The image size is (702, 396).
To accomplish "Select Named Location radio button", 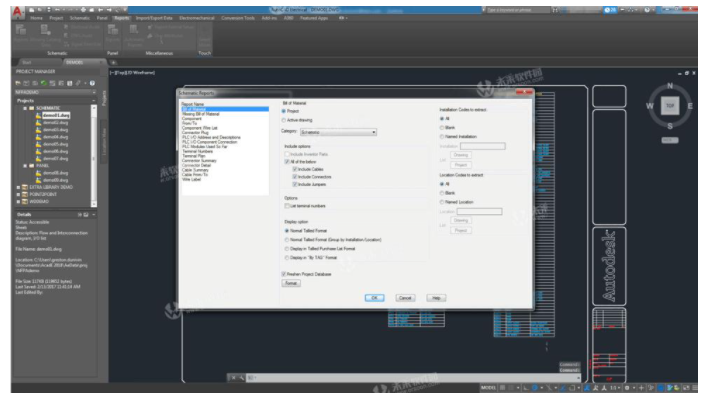I will (x=441, y=202).
